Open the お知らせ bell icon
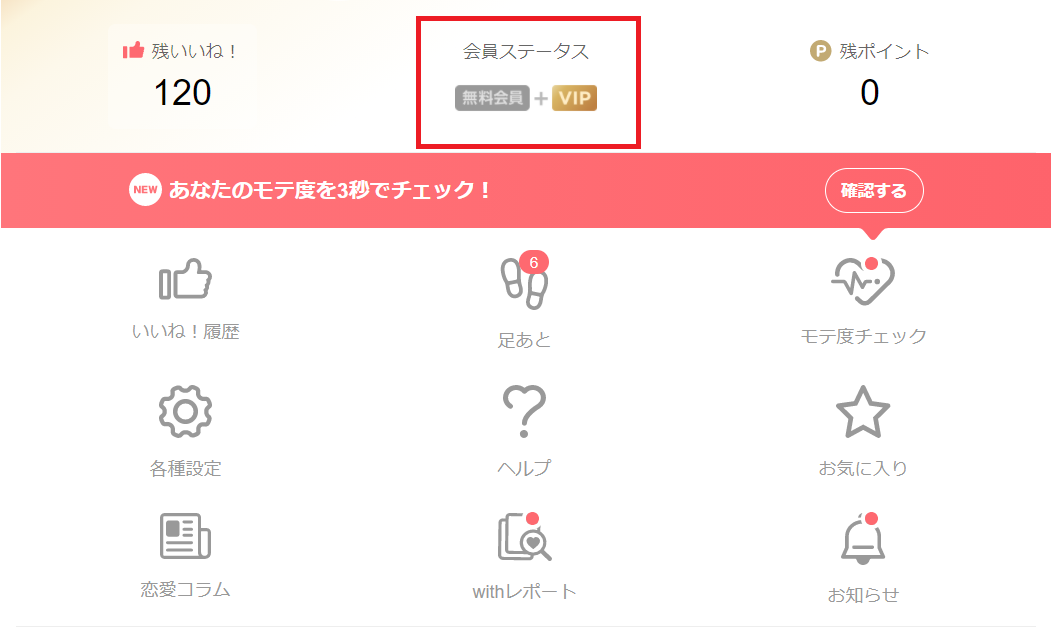This screenshot has width=1051, height=627. coord(863,540)
